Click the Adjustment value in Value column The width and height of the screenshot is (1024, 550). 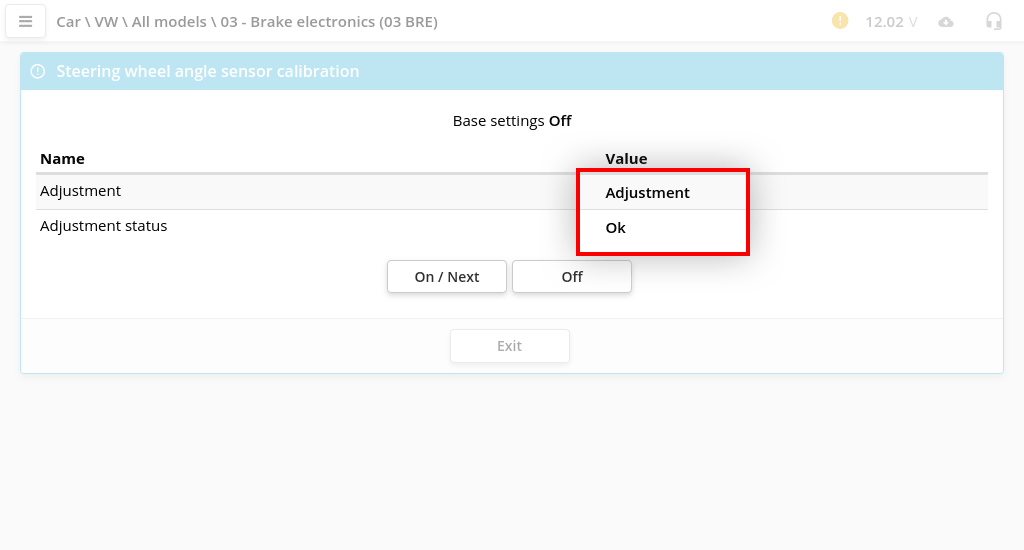click(647, 193)
